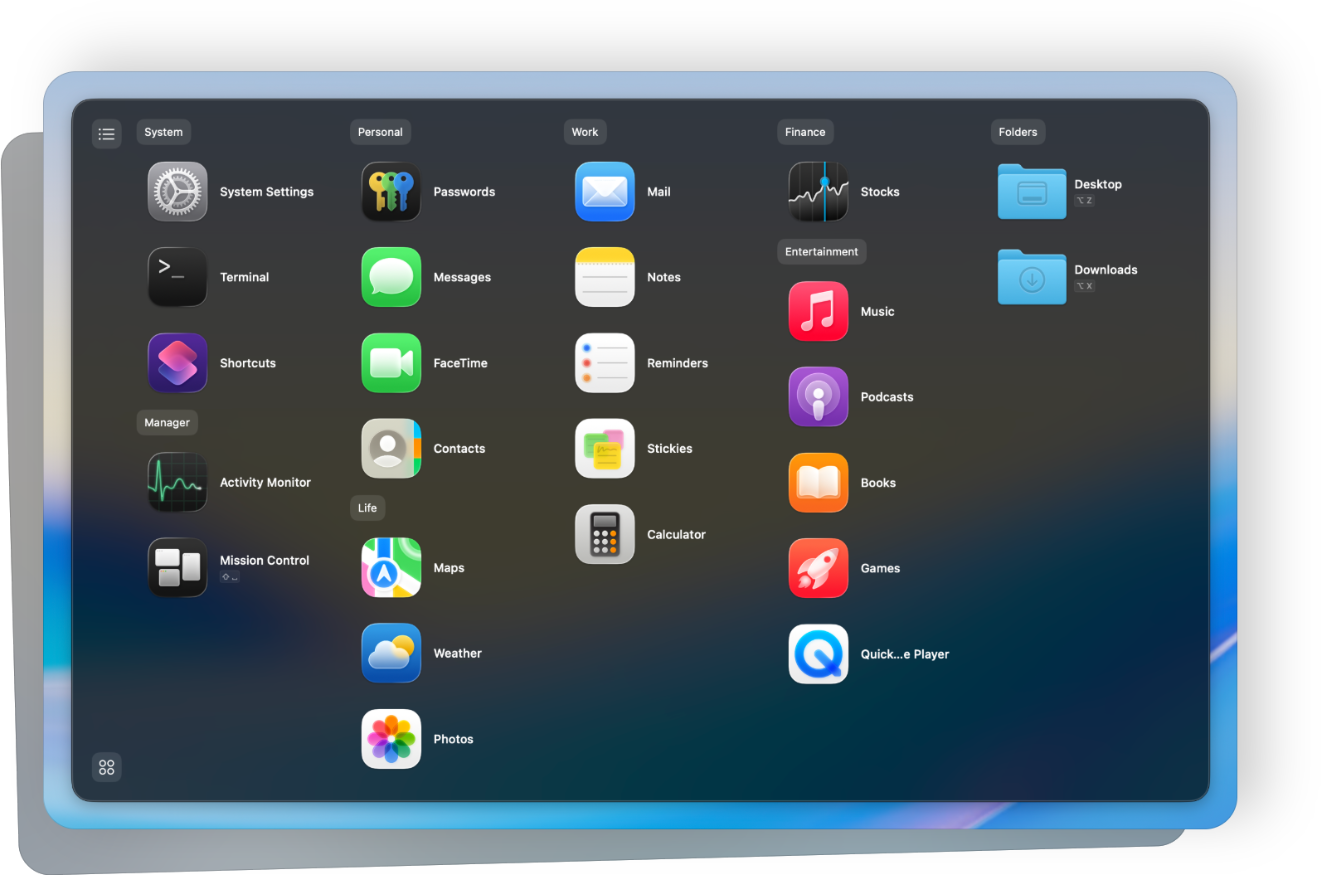Select the Folders group label

(x=1018, y=132)
